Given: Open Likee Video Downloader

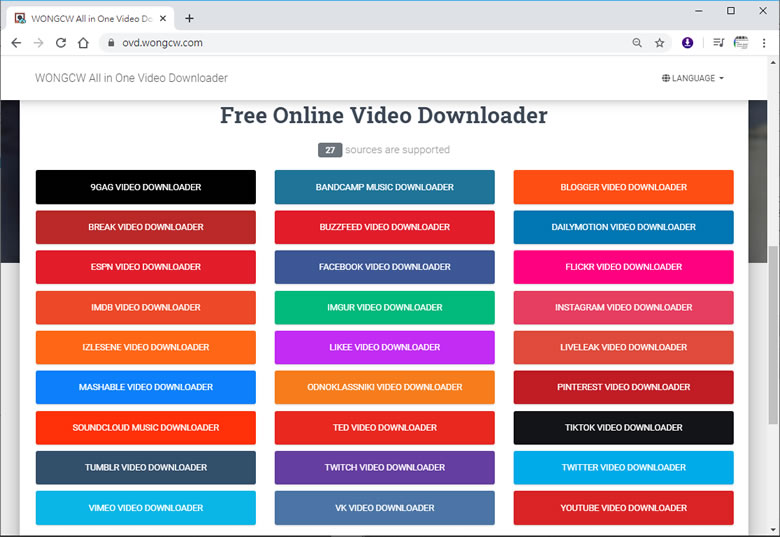Looking at the screenshot, I should point(385,347).
